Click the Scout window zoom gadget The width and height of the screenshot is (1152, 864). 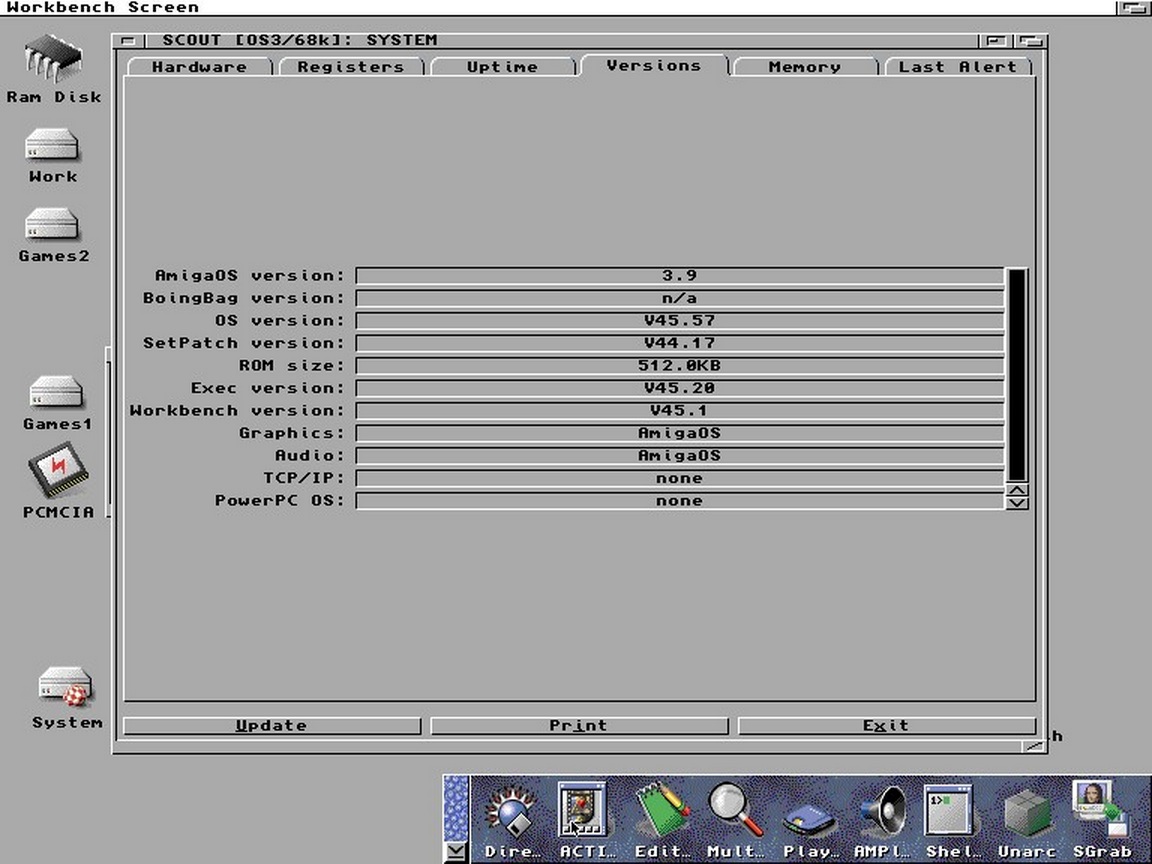coord(996,40)
